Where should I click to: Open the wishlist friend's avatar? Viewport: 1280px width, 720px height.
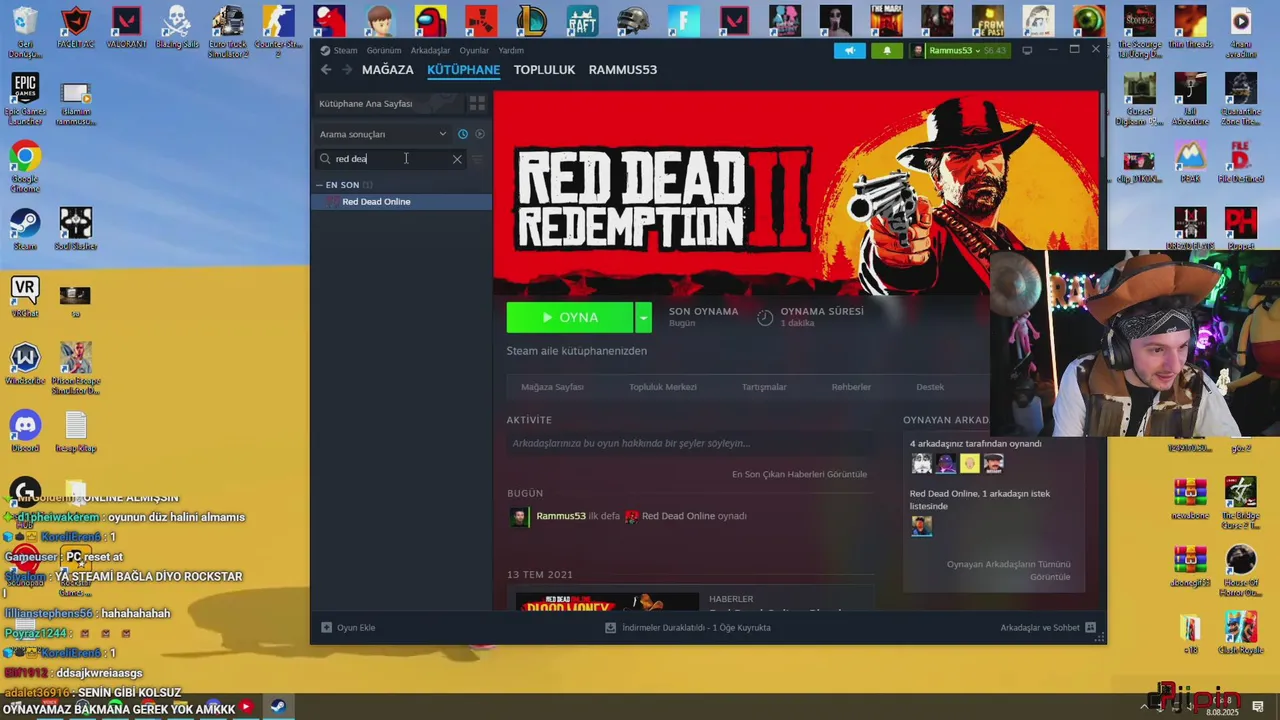click(921, 526)
